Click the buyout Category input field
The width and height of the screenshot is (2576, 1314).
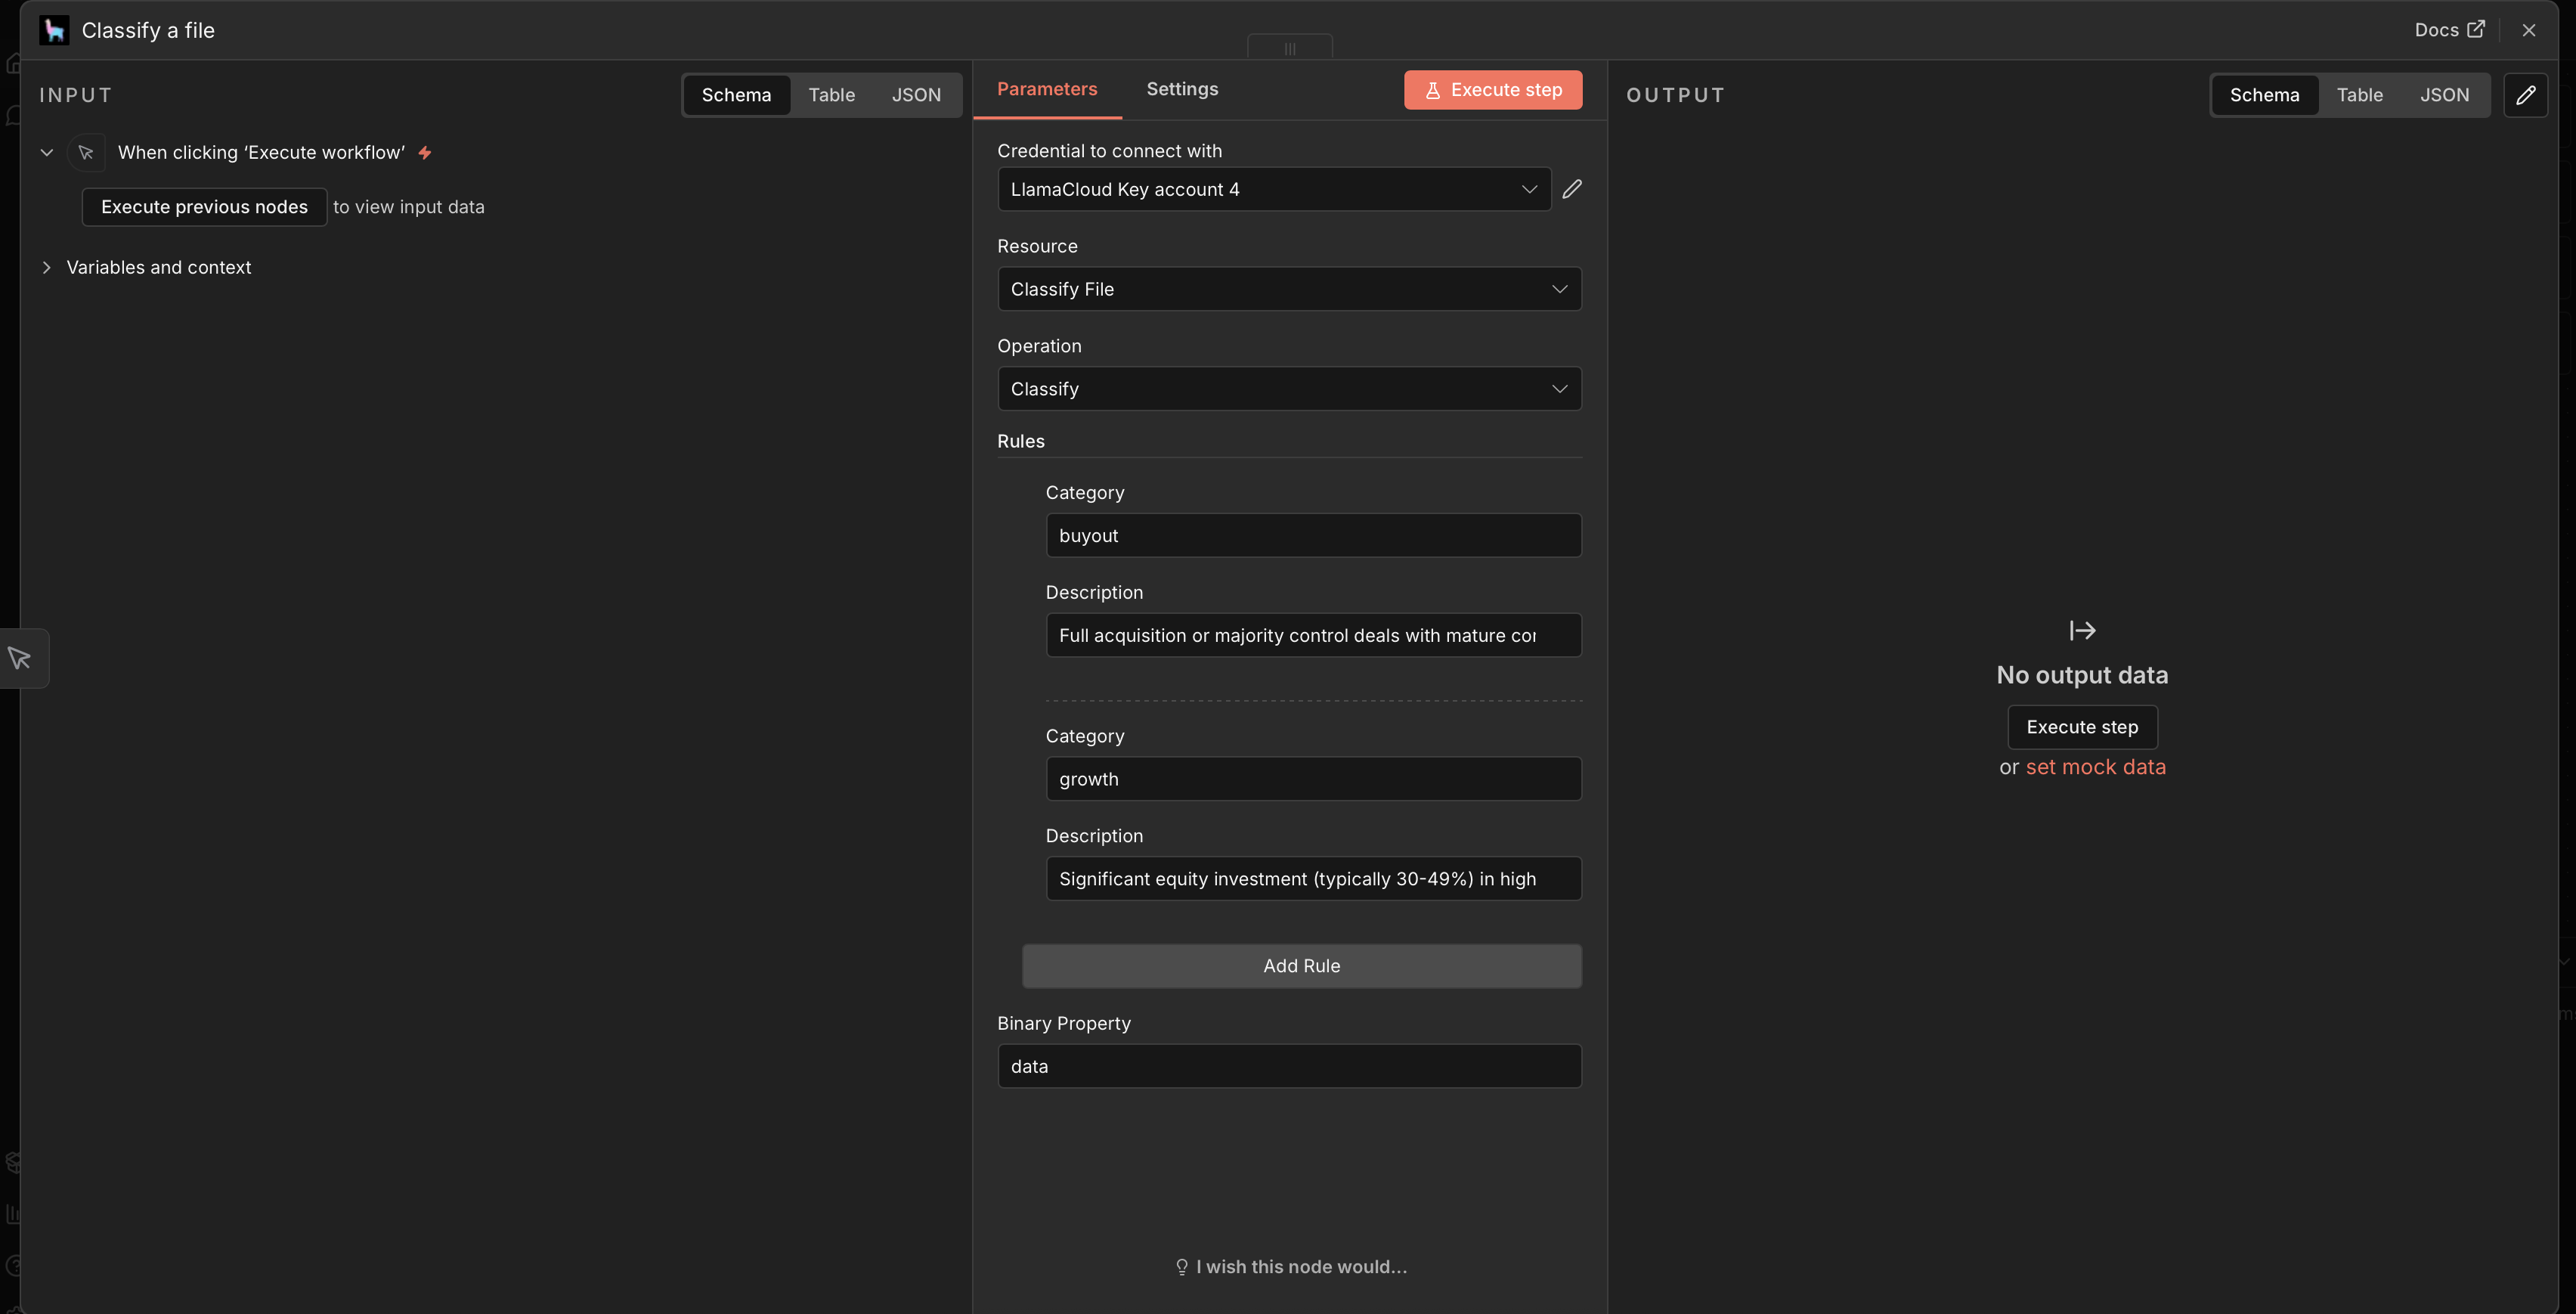[x=1312, y=536]
